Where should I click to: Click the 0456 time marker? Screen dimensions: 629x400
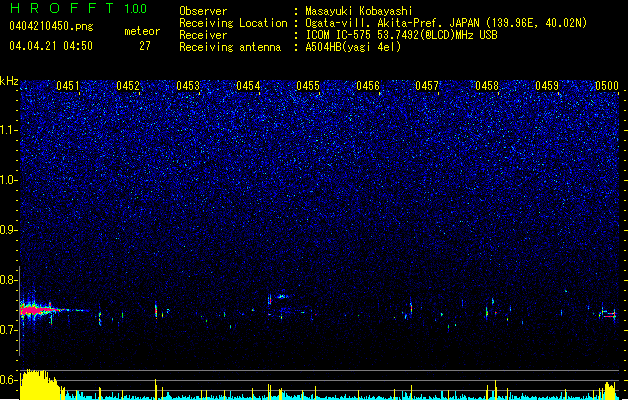tap(368, 86)
